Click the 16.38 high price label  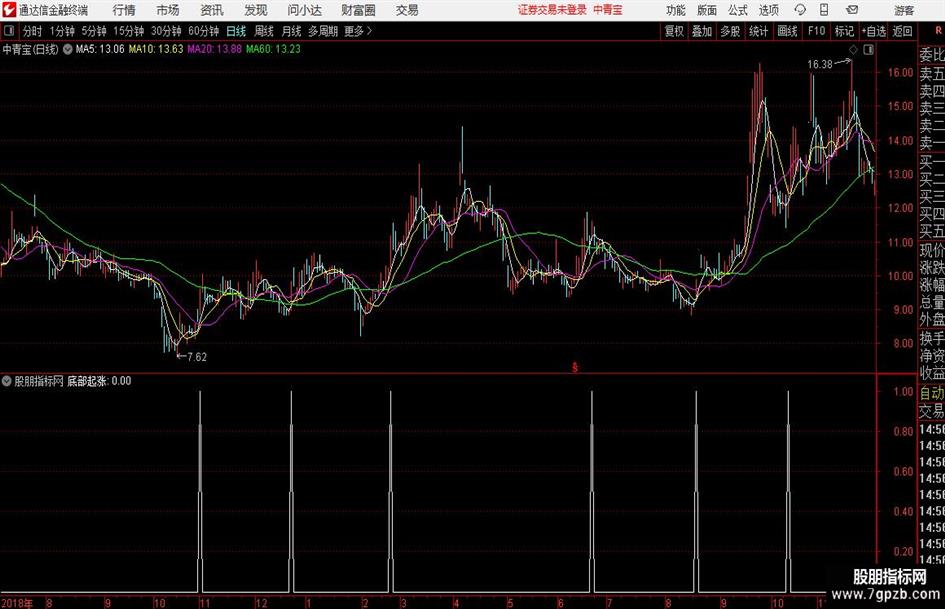[x=820, y=65]
